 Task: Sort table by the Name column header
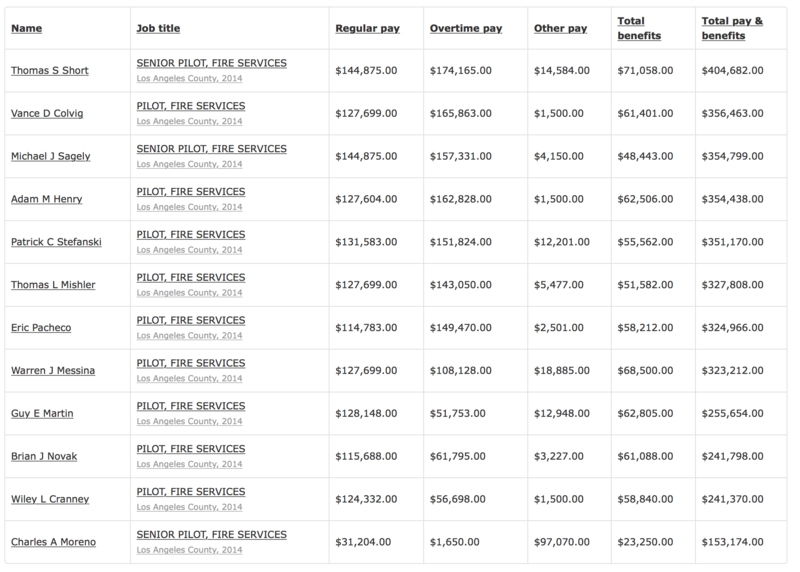(24, 28)
